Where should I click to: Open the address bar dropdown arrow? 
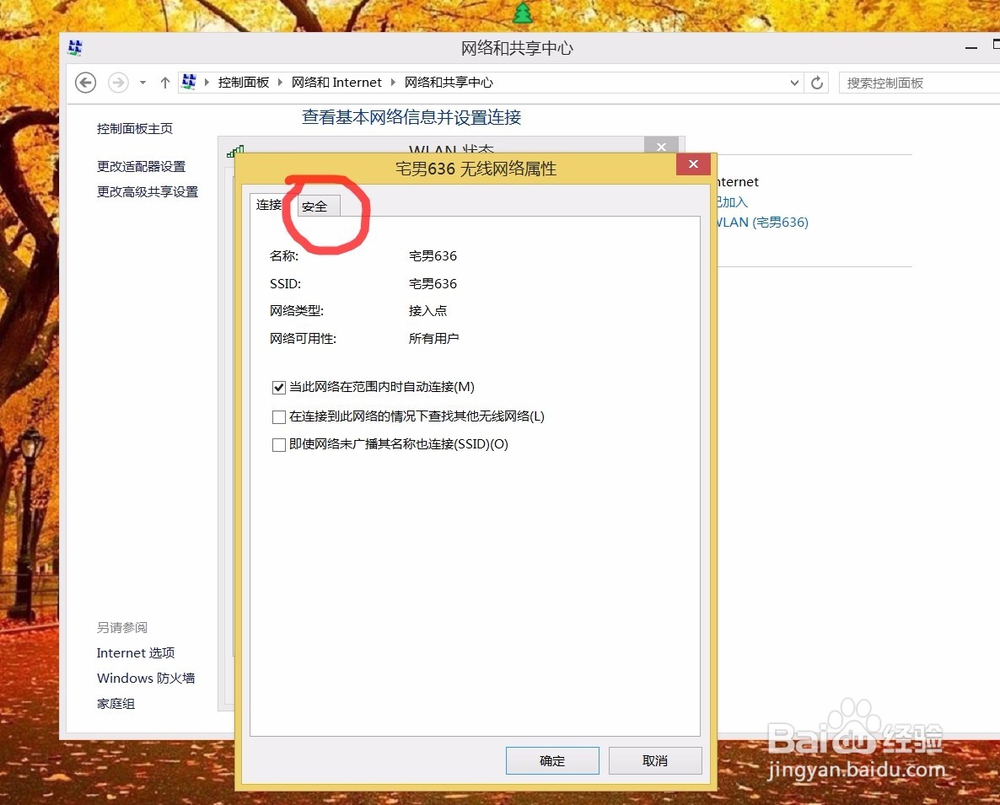pos(794,82)
